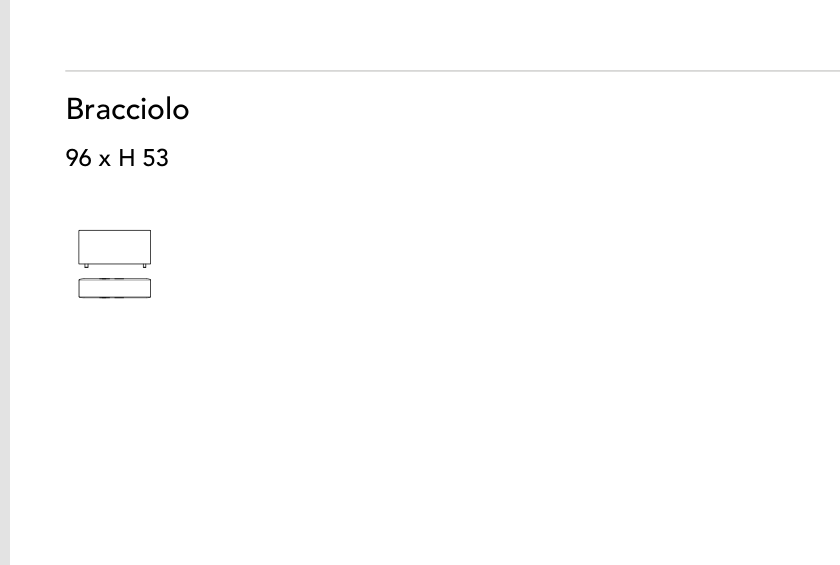
Task: Click gap between the two armrest drawings
Action: pos(115,273)
